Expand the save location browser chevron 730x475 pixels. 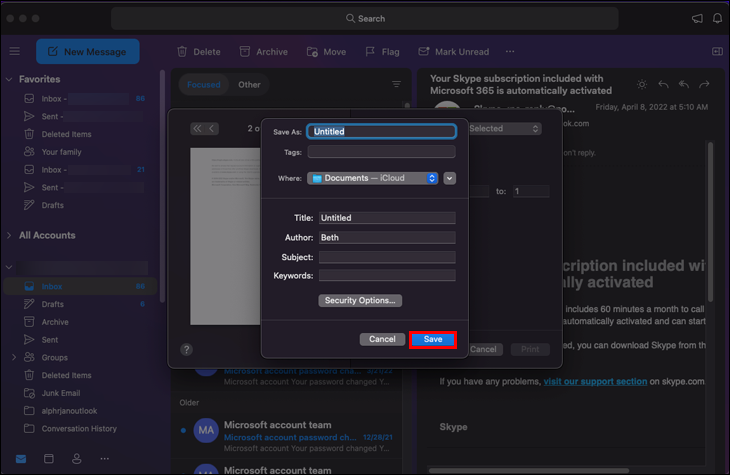tap(450, 178)
